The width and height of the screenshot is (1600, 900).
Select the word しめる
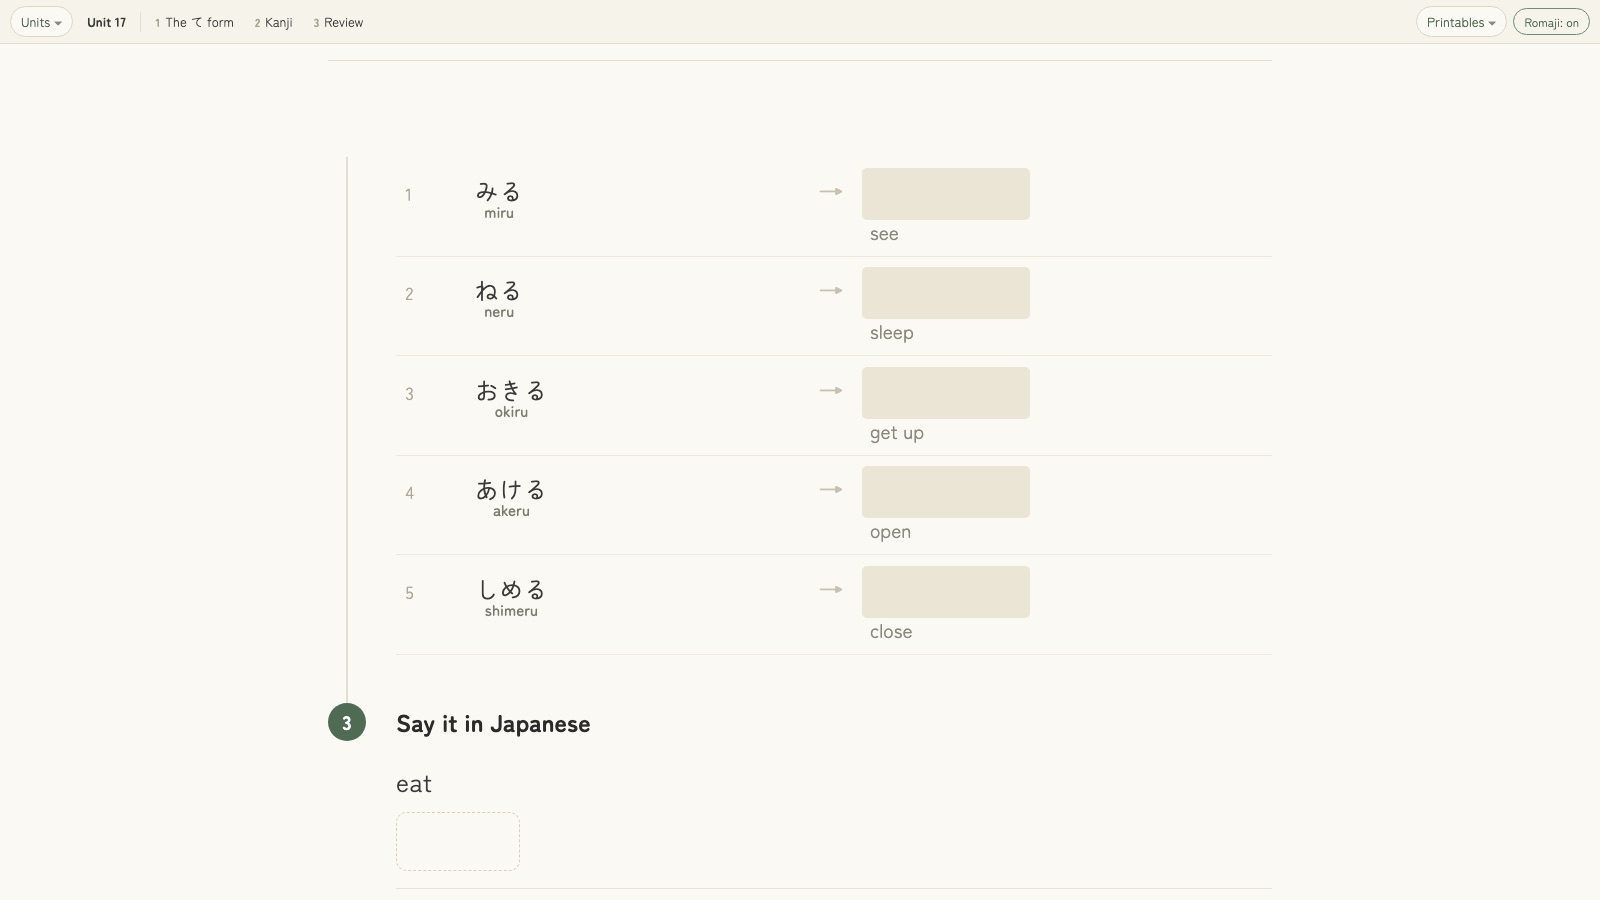tap(511, 589)
